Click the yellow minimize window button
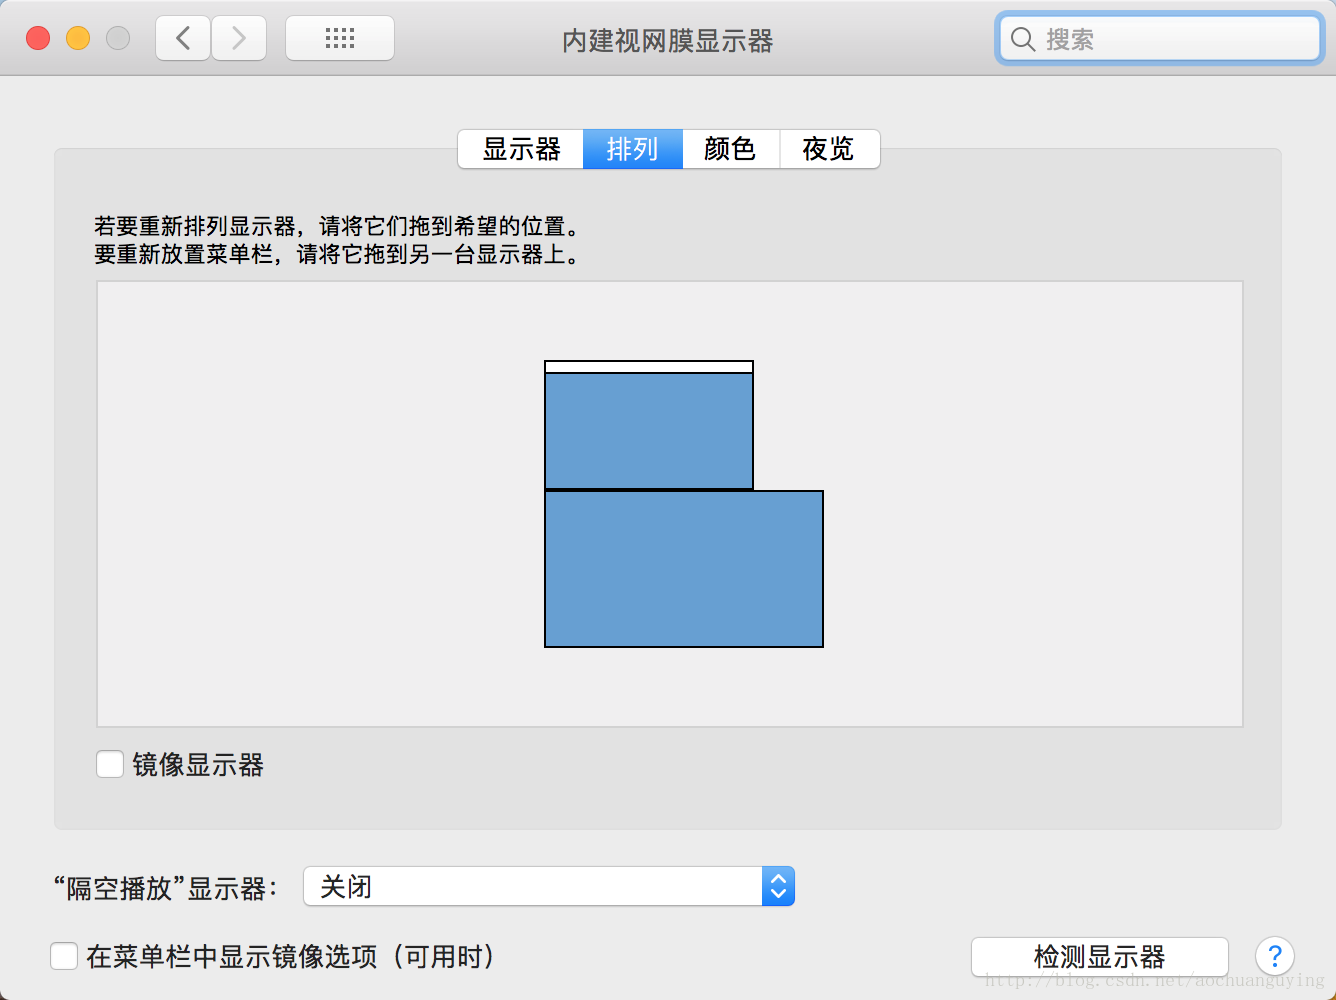Screen dimensions: 1336x1000 (x=78, y=38)
